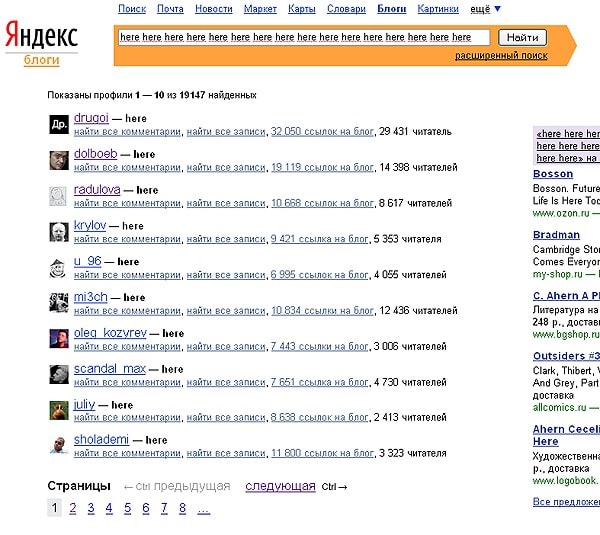Open 6 995 ссылок на блог link

tap(320, 275)
